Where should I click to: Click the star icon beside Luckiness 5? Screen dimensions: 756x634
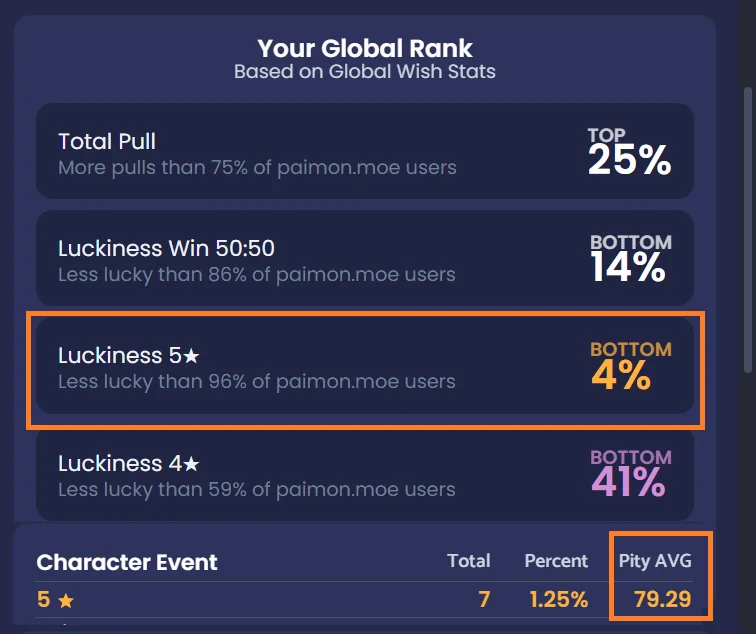click(191, 356)
